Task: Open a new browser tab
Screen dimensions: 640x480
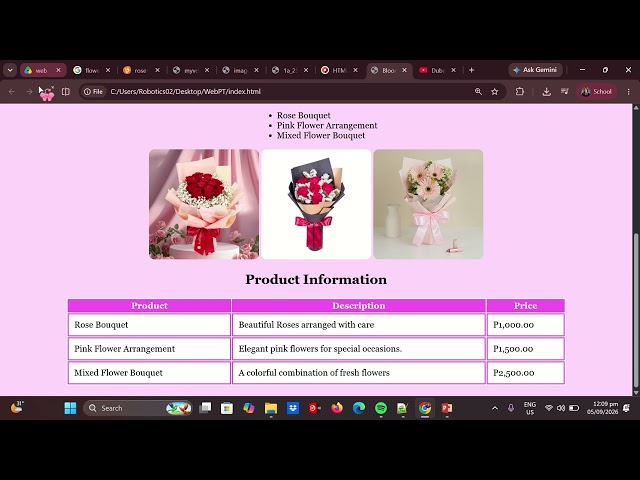Action: point(471,70)
